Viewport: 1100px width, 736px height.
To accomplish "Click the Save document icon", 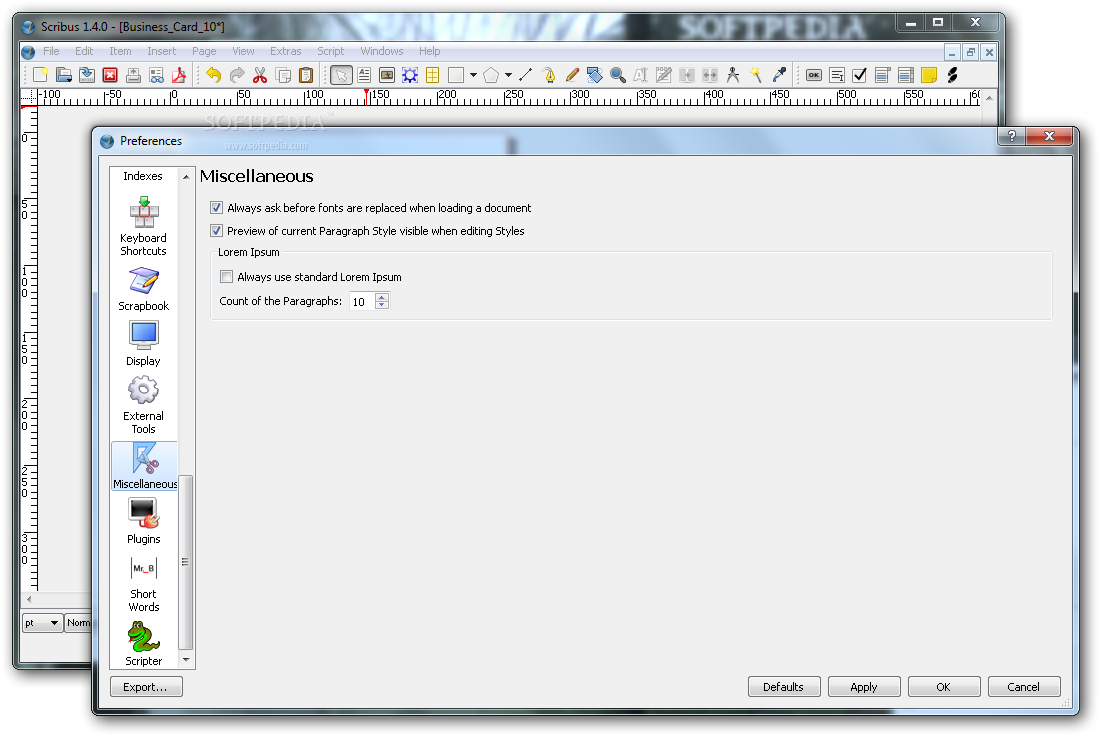I will click(87, 75).
